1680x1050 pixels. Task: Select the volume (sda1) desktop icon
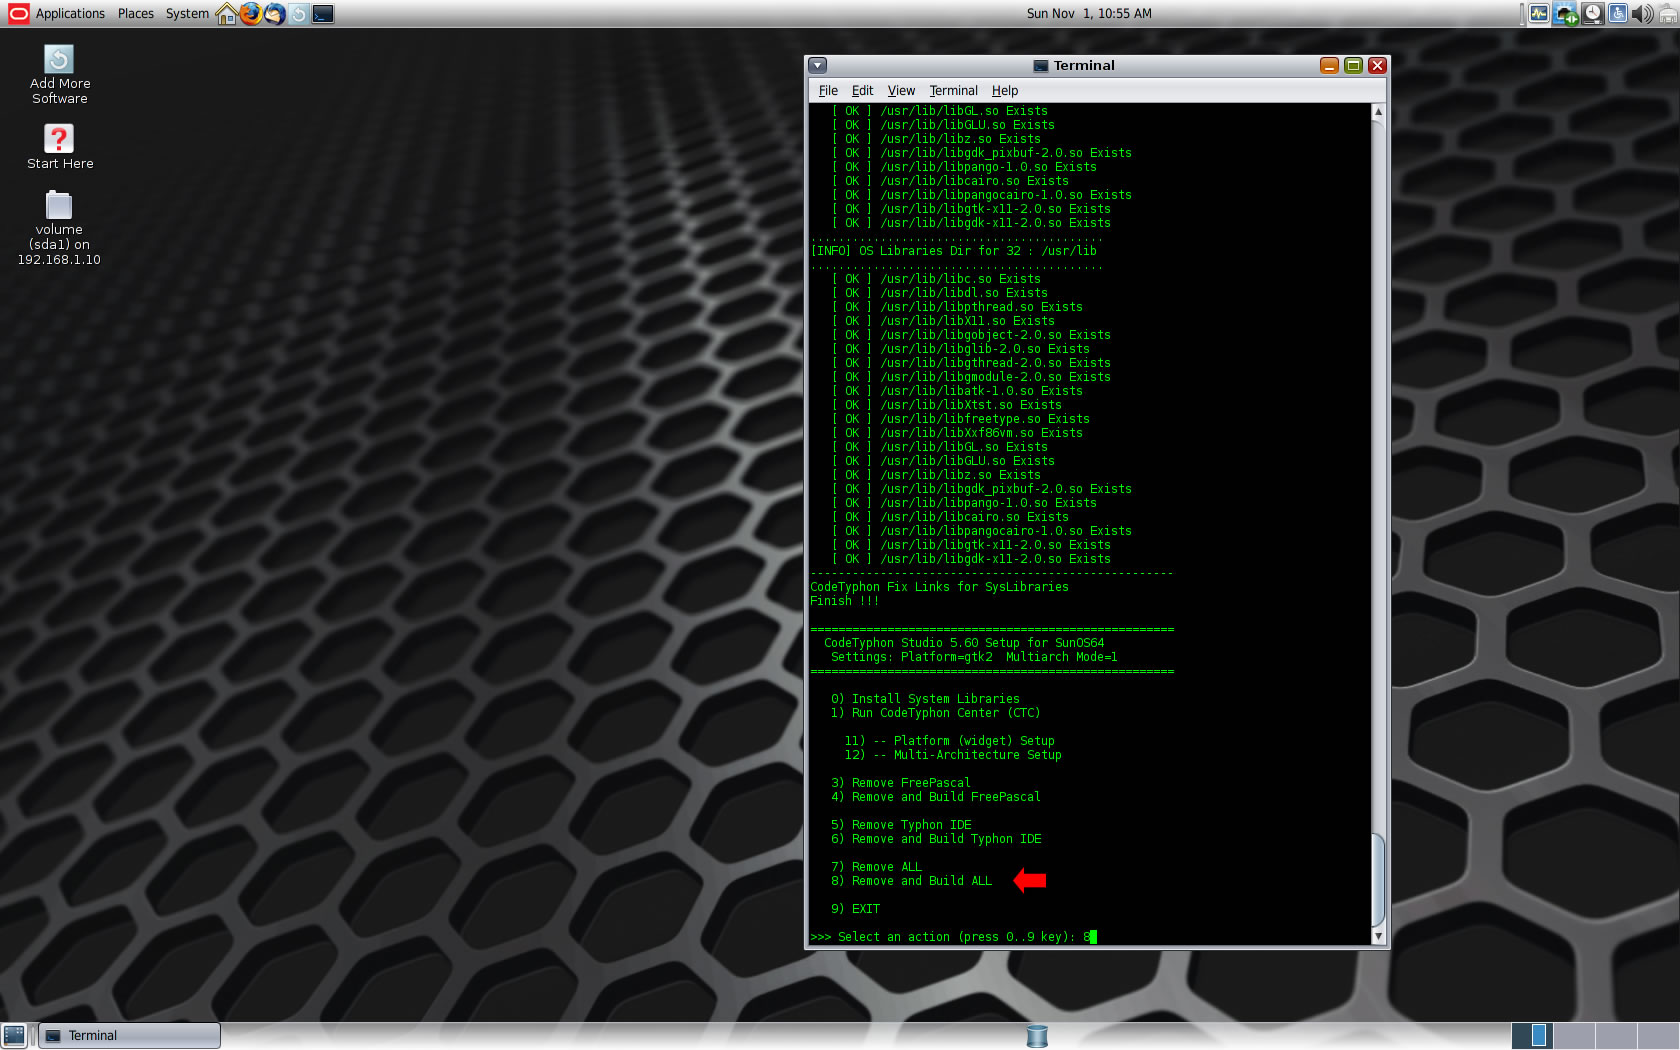click(x=59, y=228)
